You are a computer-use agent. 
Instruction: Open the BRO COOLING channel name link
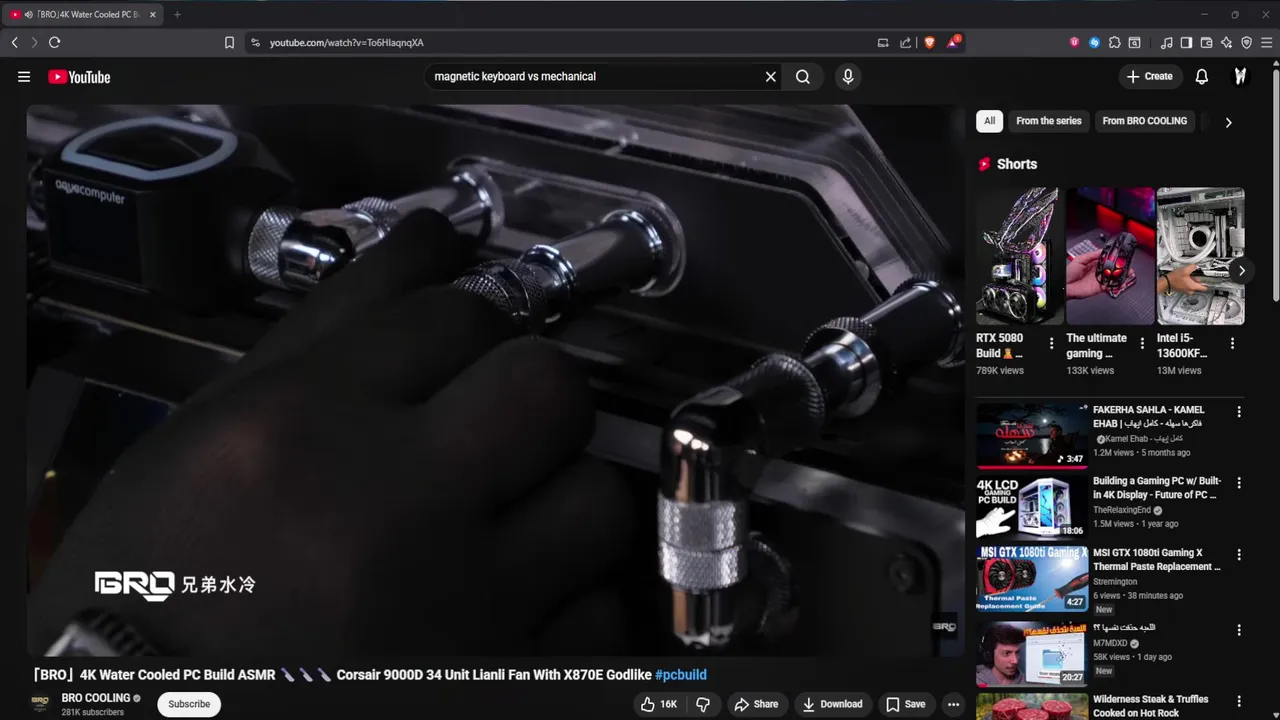(96, 698)
